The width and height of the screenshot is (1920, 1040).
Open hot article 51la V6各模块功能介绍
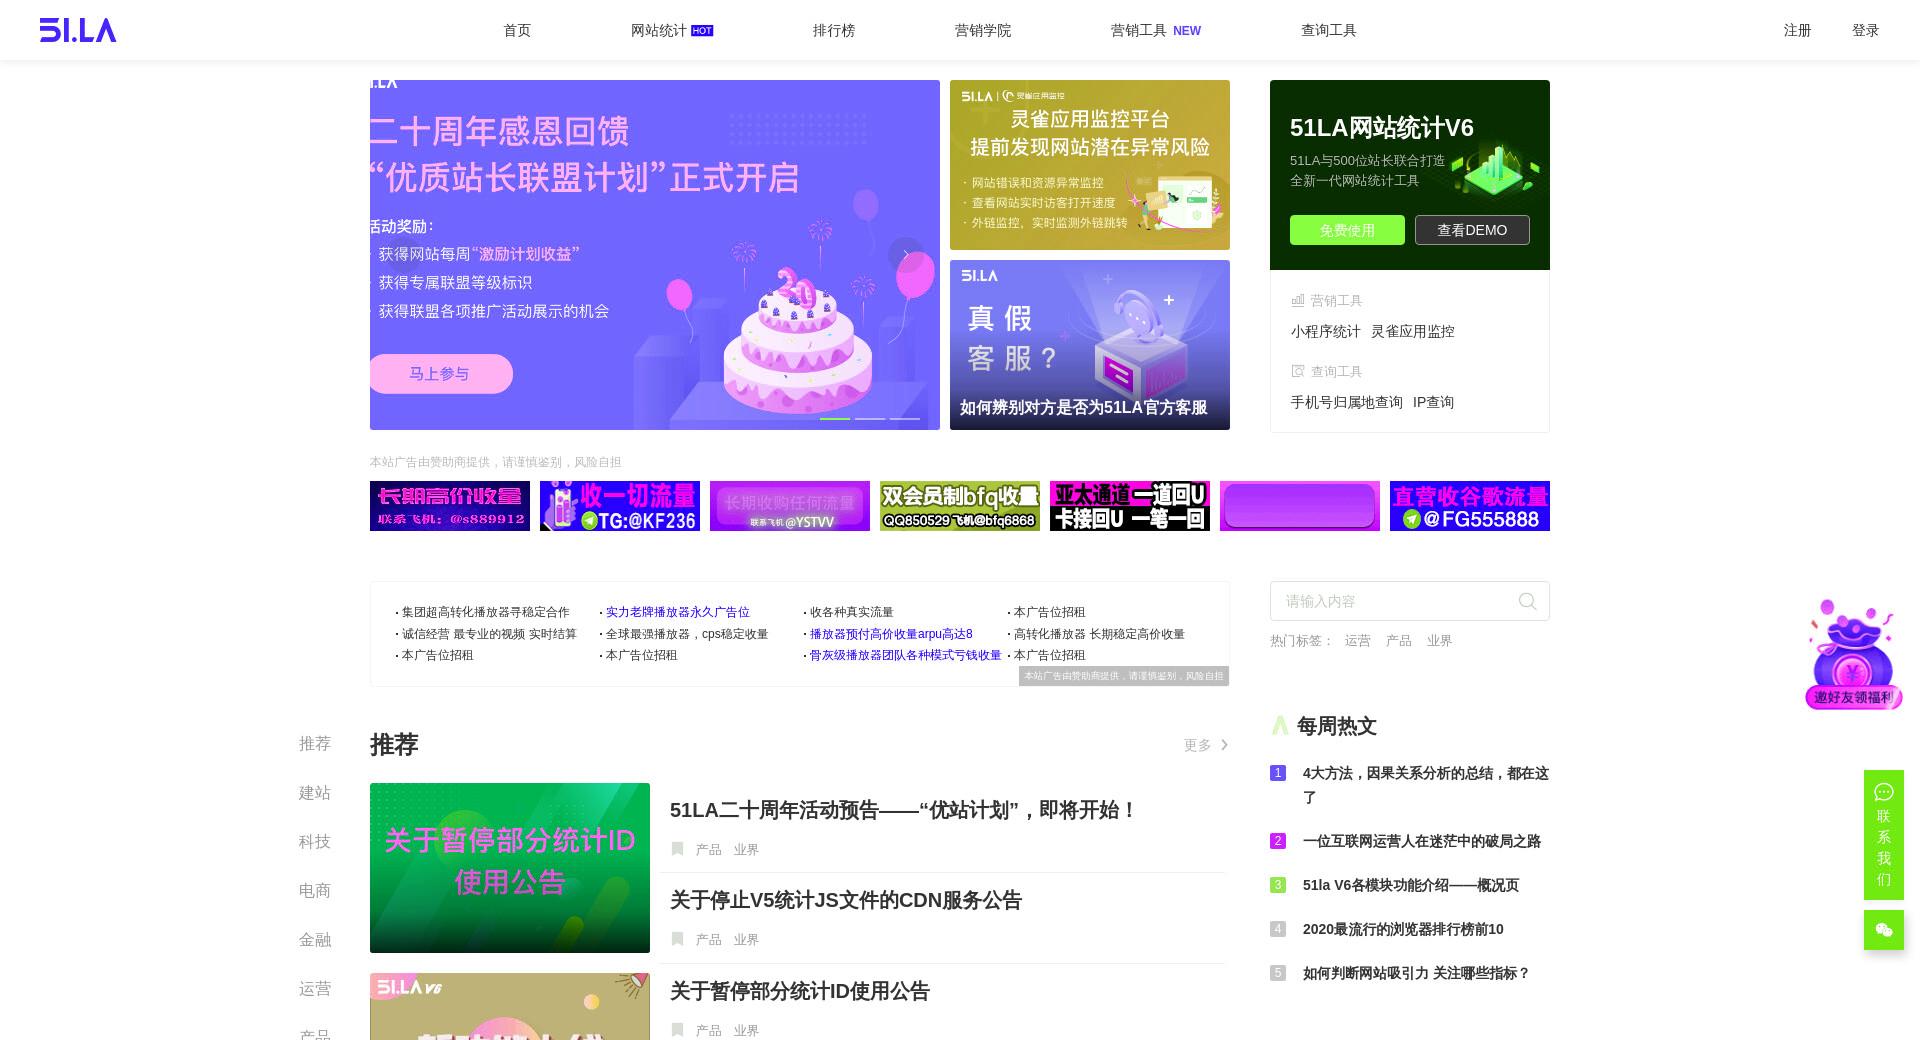tap(1410, 885)
